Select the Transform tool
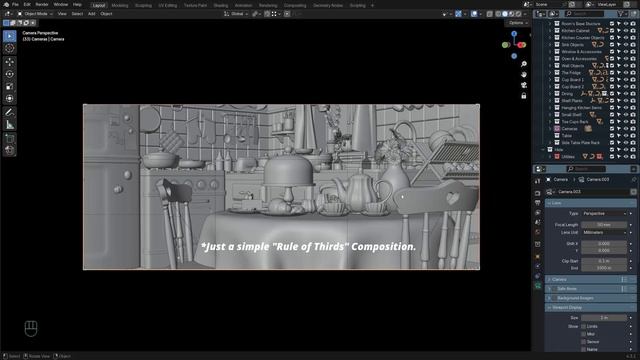Viewport: 640px width, 360px height. pos(10,98)
